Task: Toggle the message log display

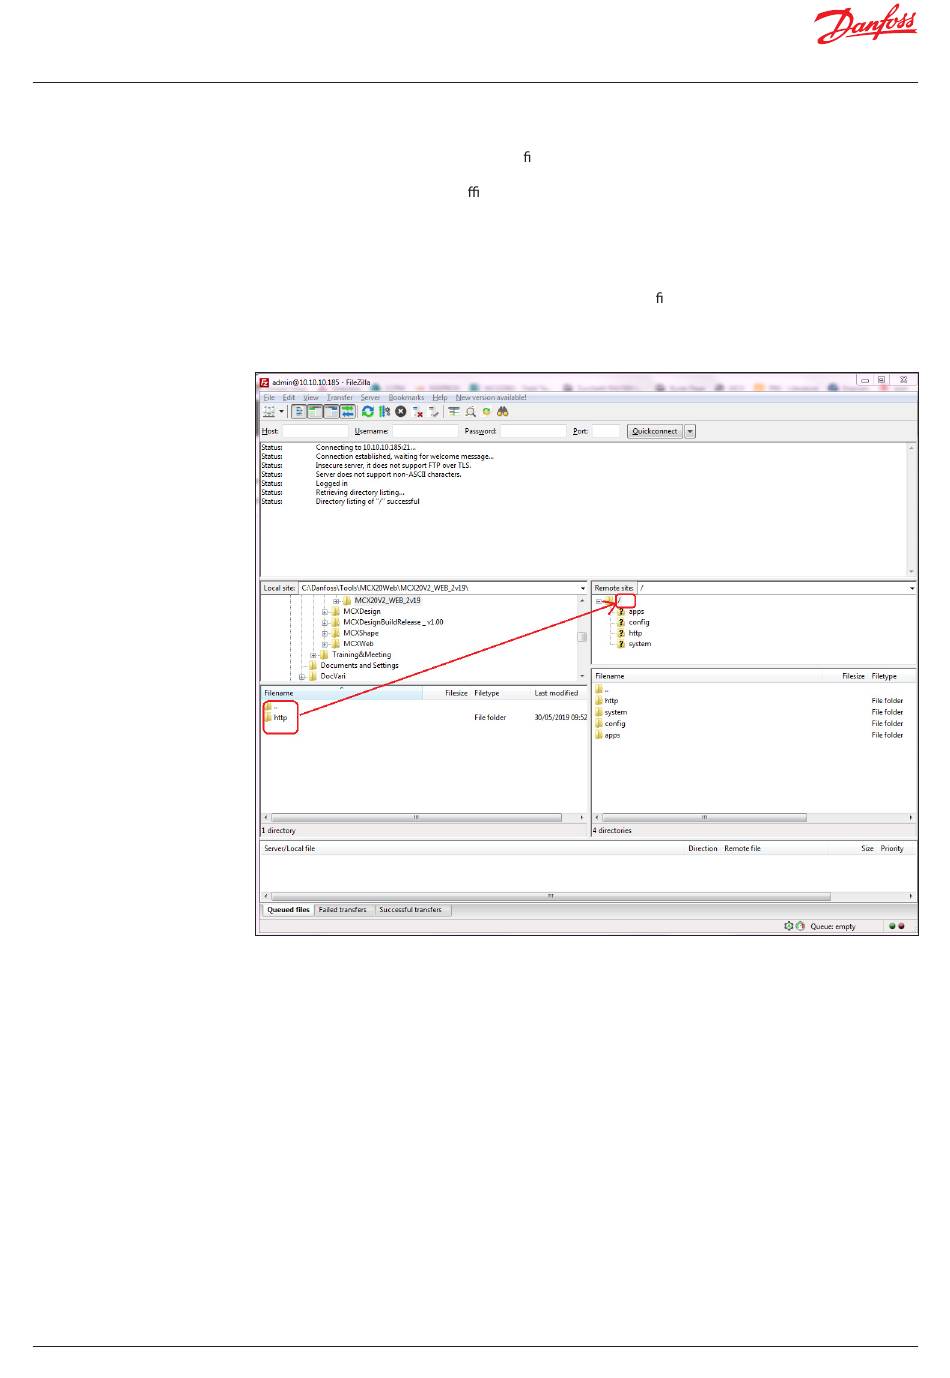Action: click(x=299, y=411)
